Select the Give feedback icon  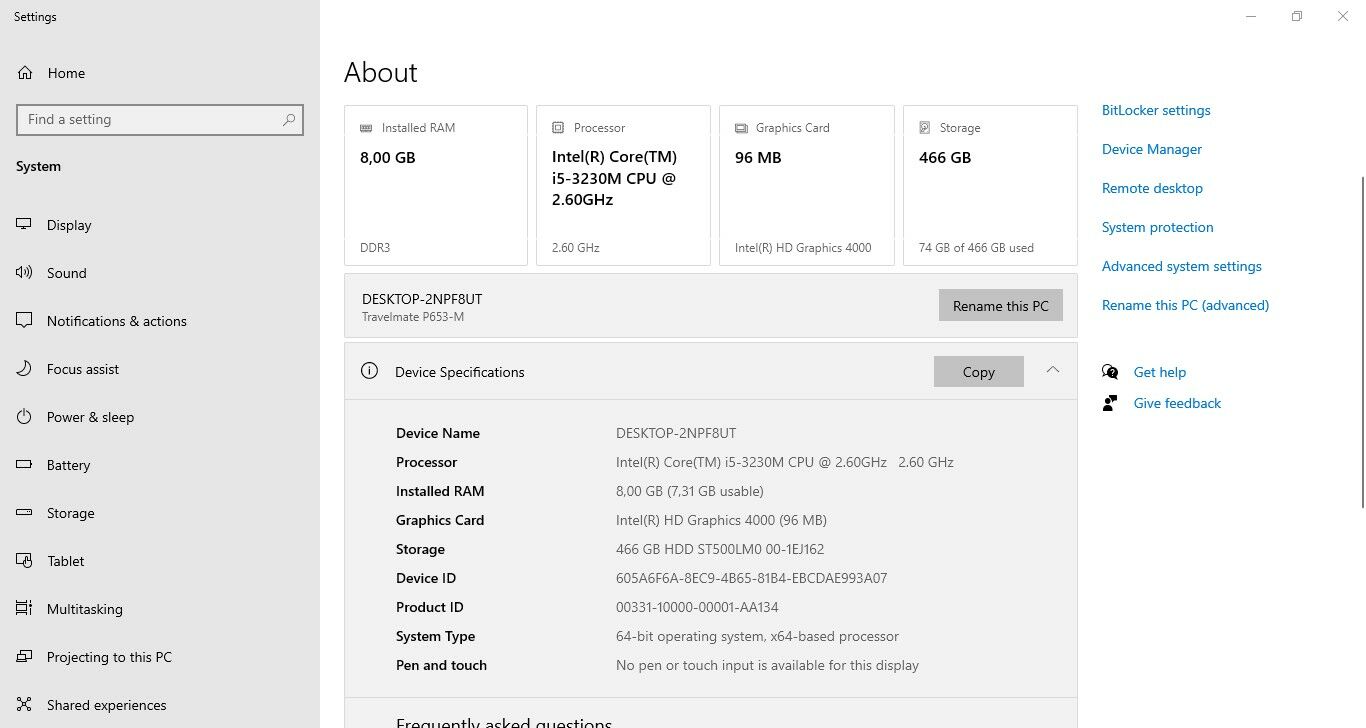1110,402
